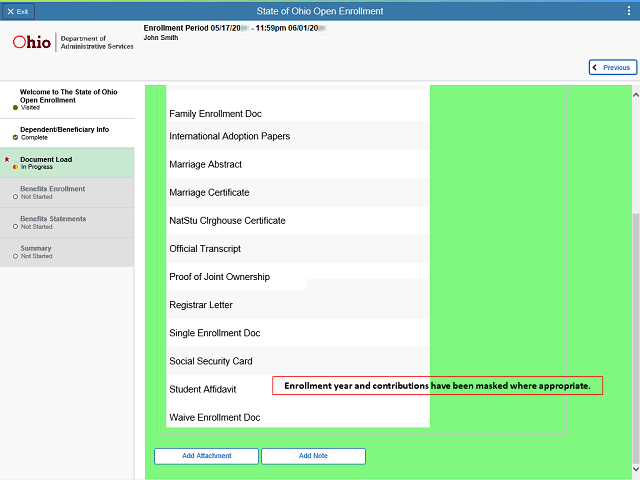This screenshot has width=640, height=480.
Task: Click the vertical scrollbar thumb
Action: pyautogui.click(x=634, y=340)
